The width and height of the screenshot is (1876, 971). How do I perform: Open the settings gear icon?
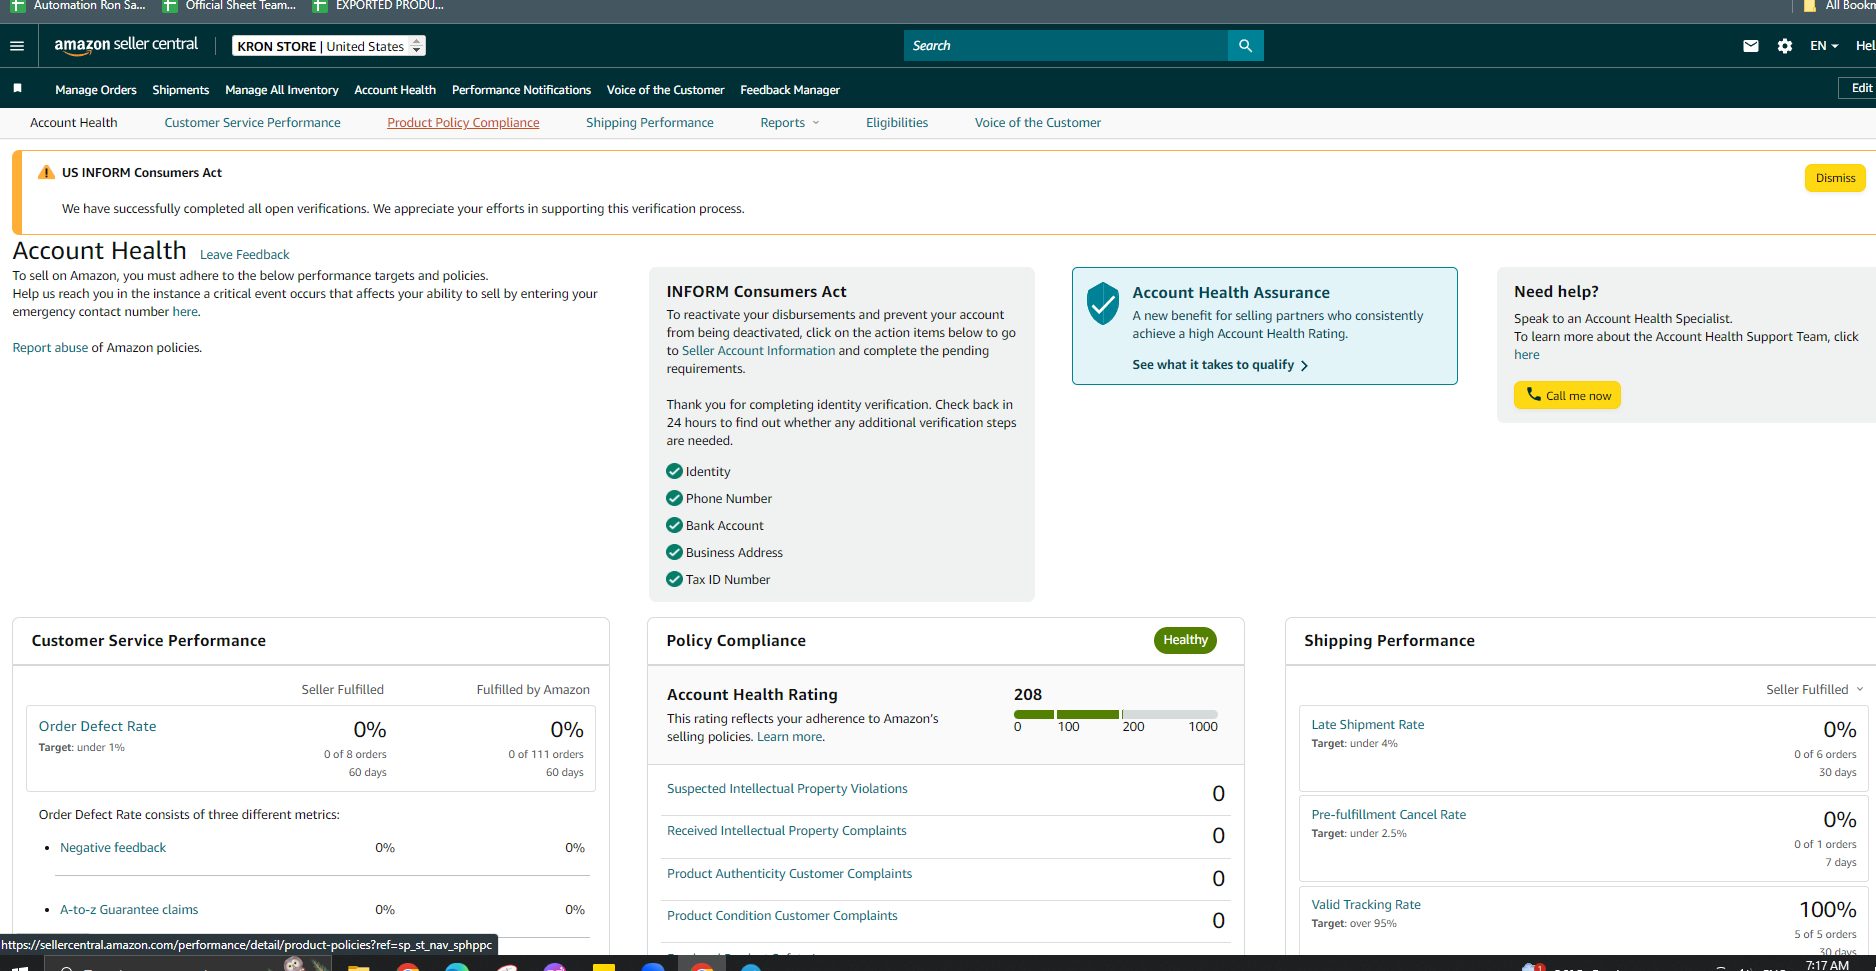click(1784, 46)
